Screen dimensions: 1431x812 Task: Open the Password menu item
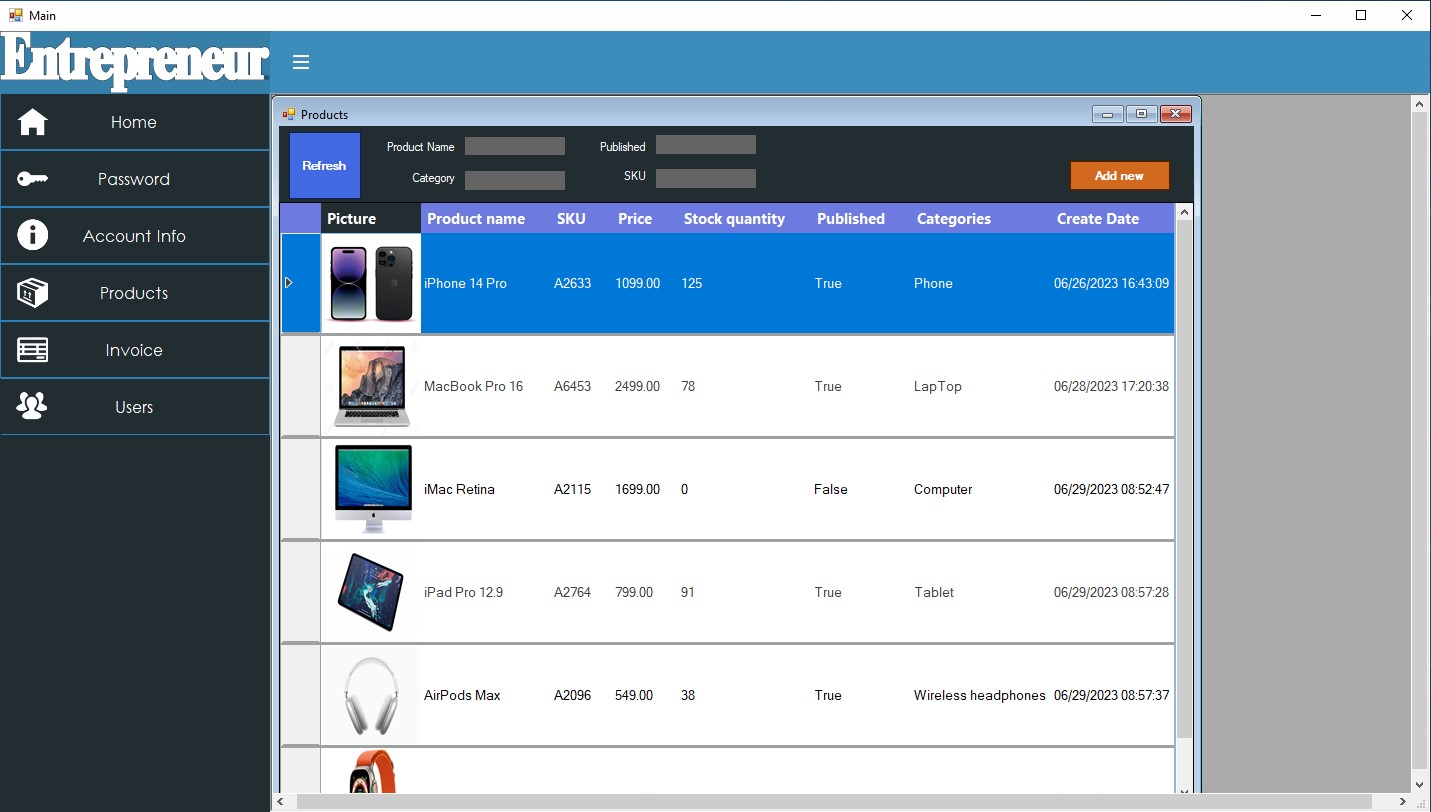[x=135, y=179]
